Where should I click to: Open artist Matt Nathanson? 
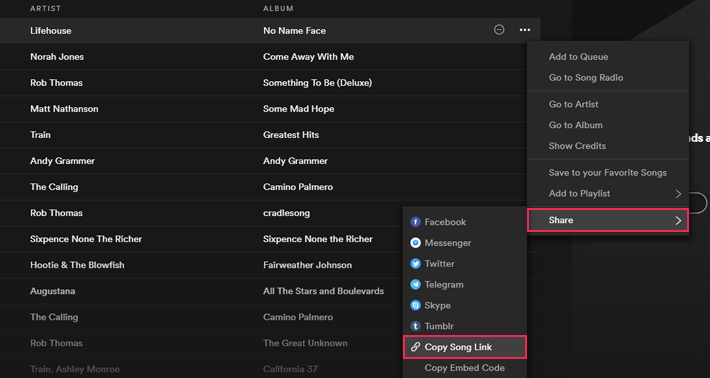click(64, 109)
